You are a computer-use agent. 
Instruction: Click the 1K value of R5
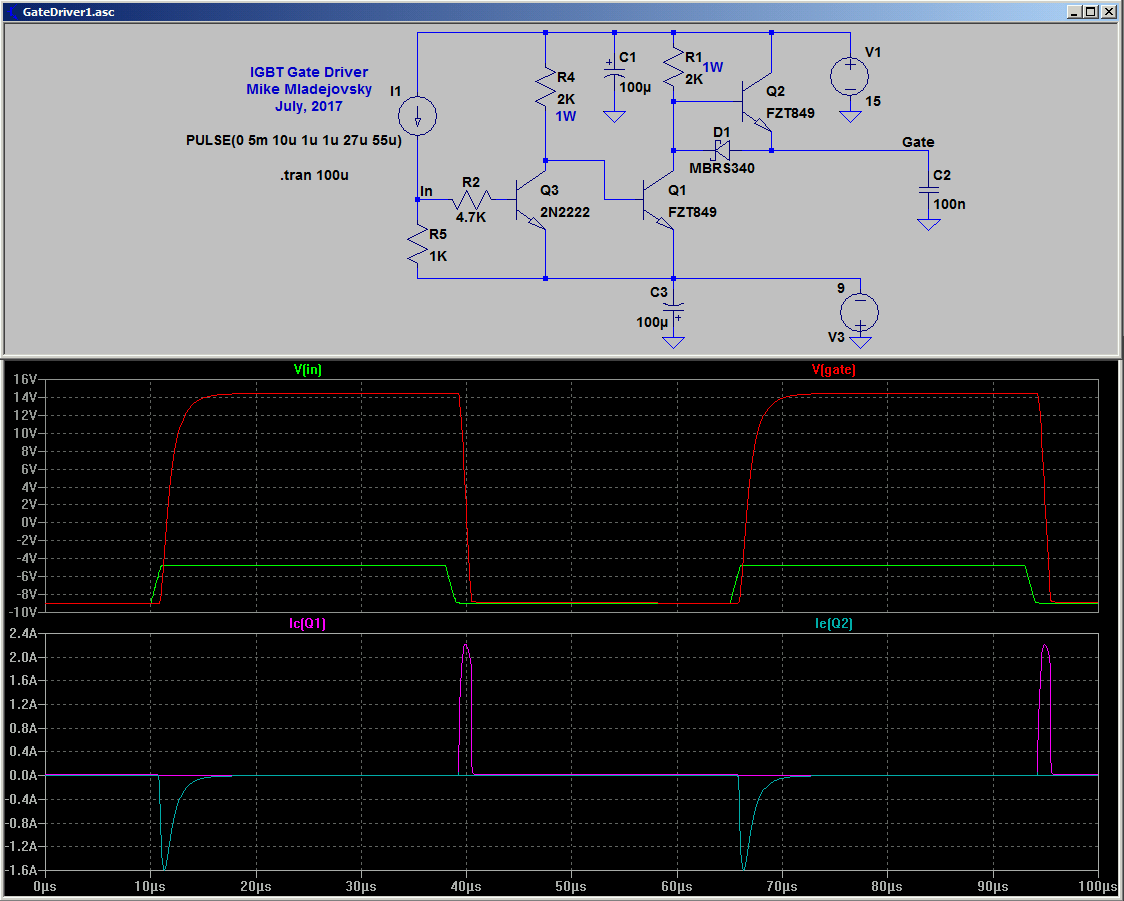(438, 257)
